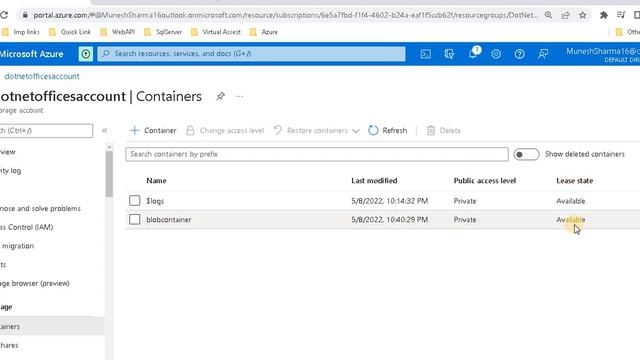Open the $logs container
Screen dimensions: 640x360
pyautogui.click(x=155, y=201)
